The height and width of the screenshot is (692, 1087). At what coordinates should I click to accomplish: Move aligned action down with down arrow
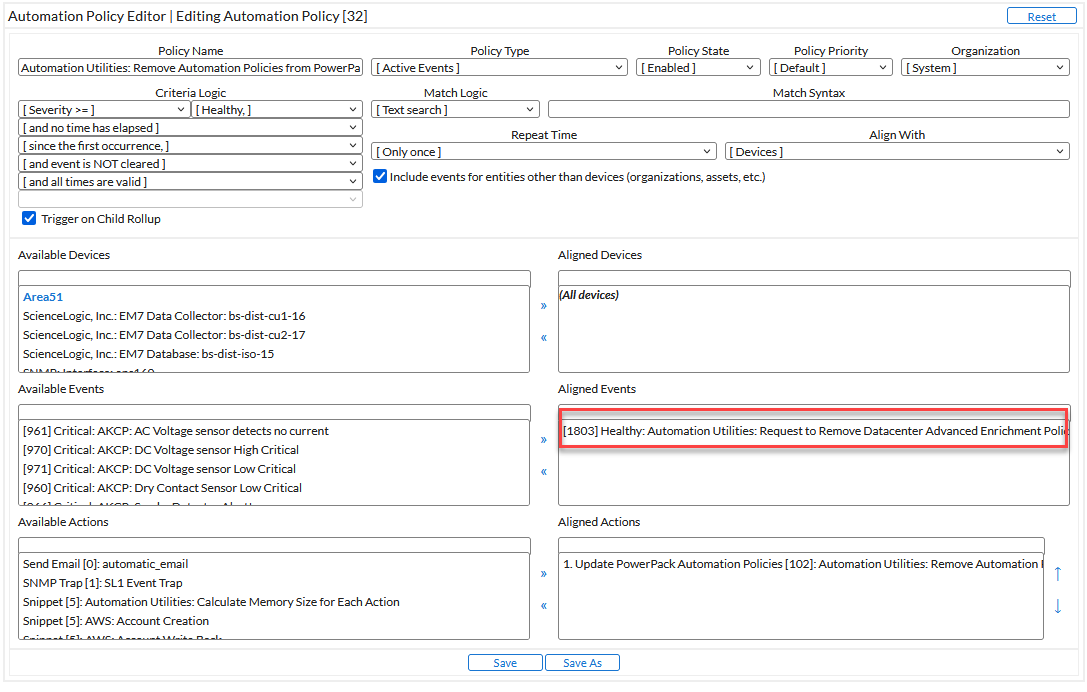[x=1058, y=606]
